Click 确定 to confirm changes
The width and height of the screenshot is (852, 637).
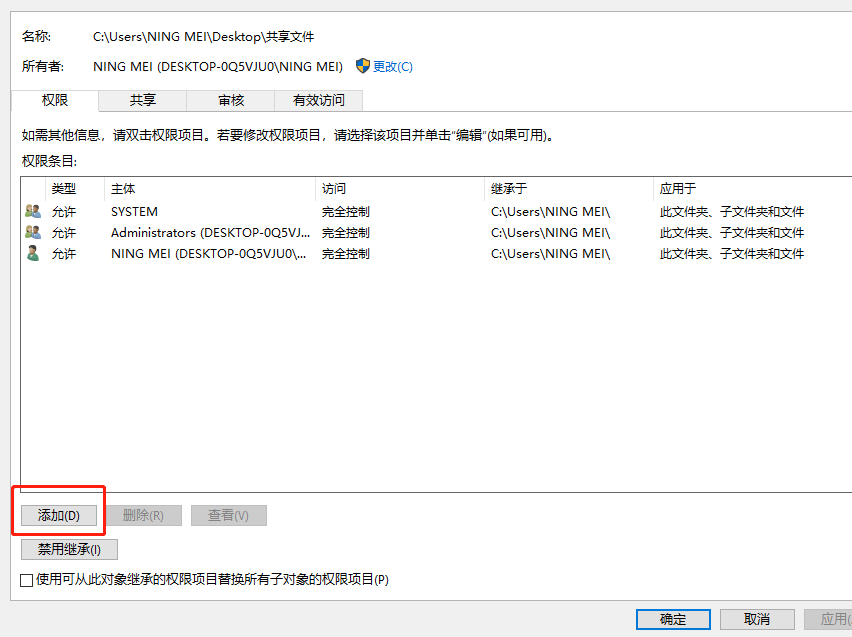tap(672, 619)
